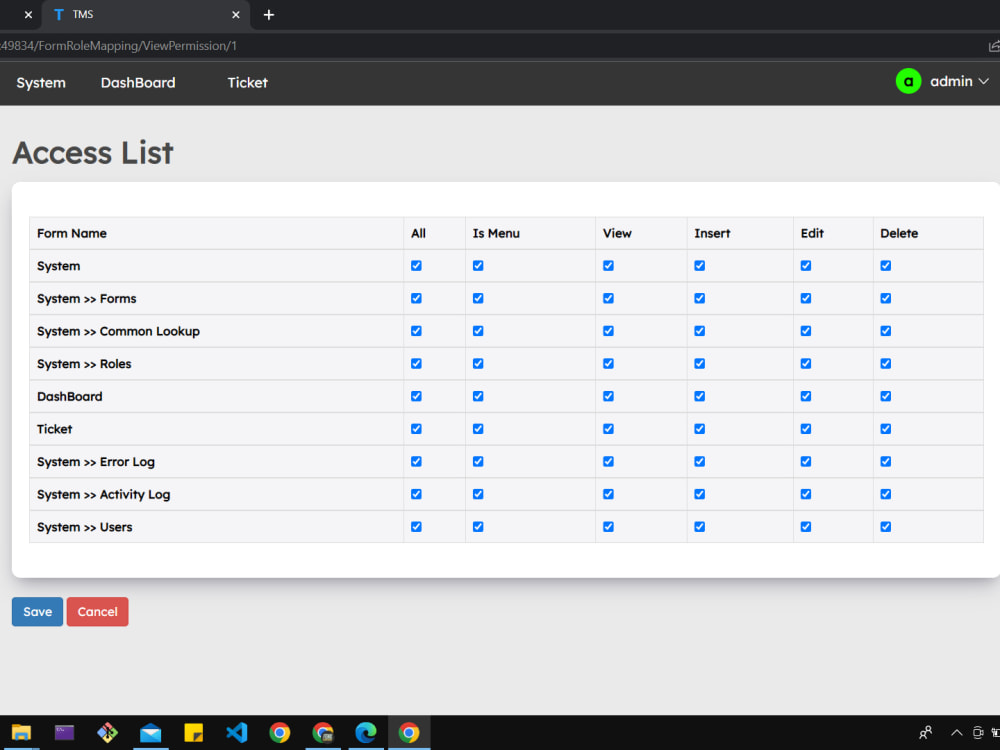The height and width of the screenshot is (750, 1000).
Task: Toggle Delete for System >> Activity Log
Action: tap(886, 494)
